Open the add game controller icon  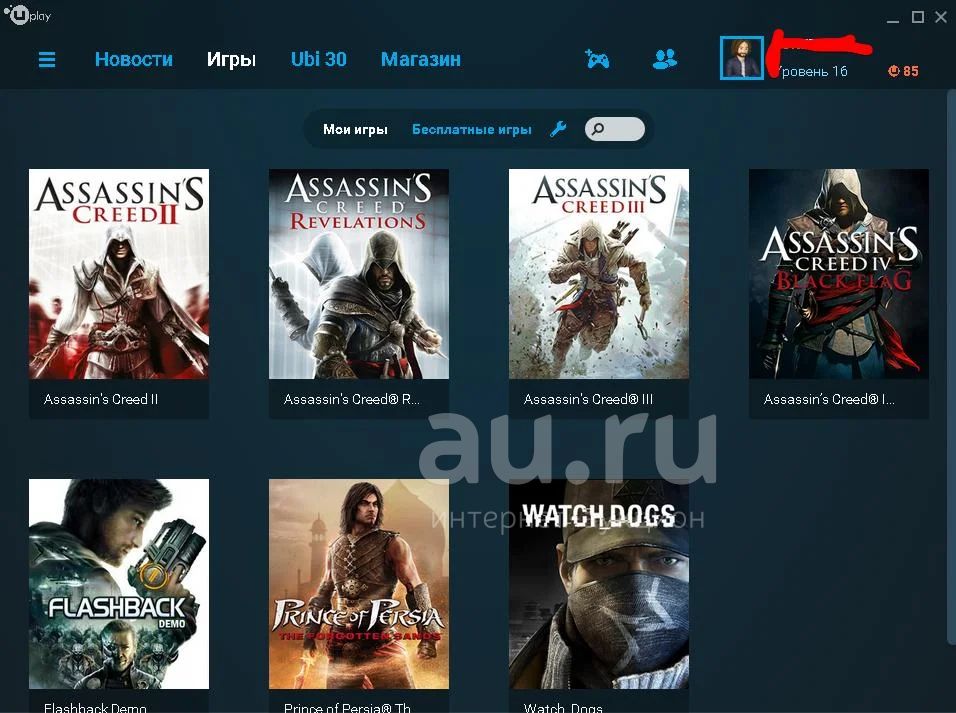597,59
